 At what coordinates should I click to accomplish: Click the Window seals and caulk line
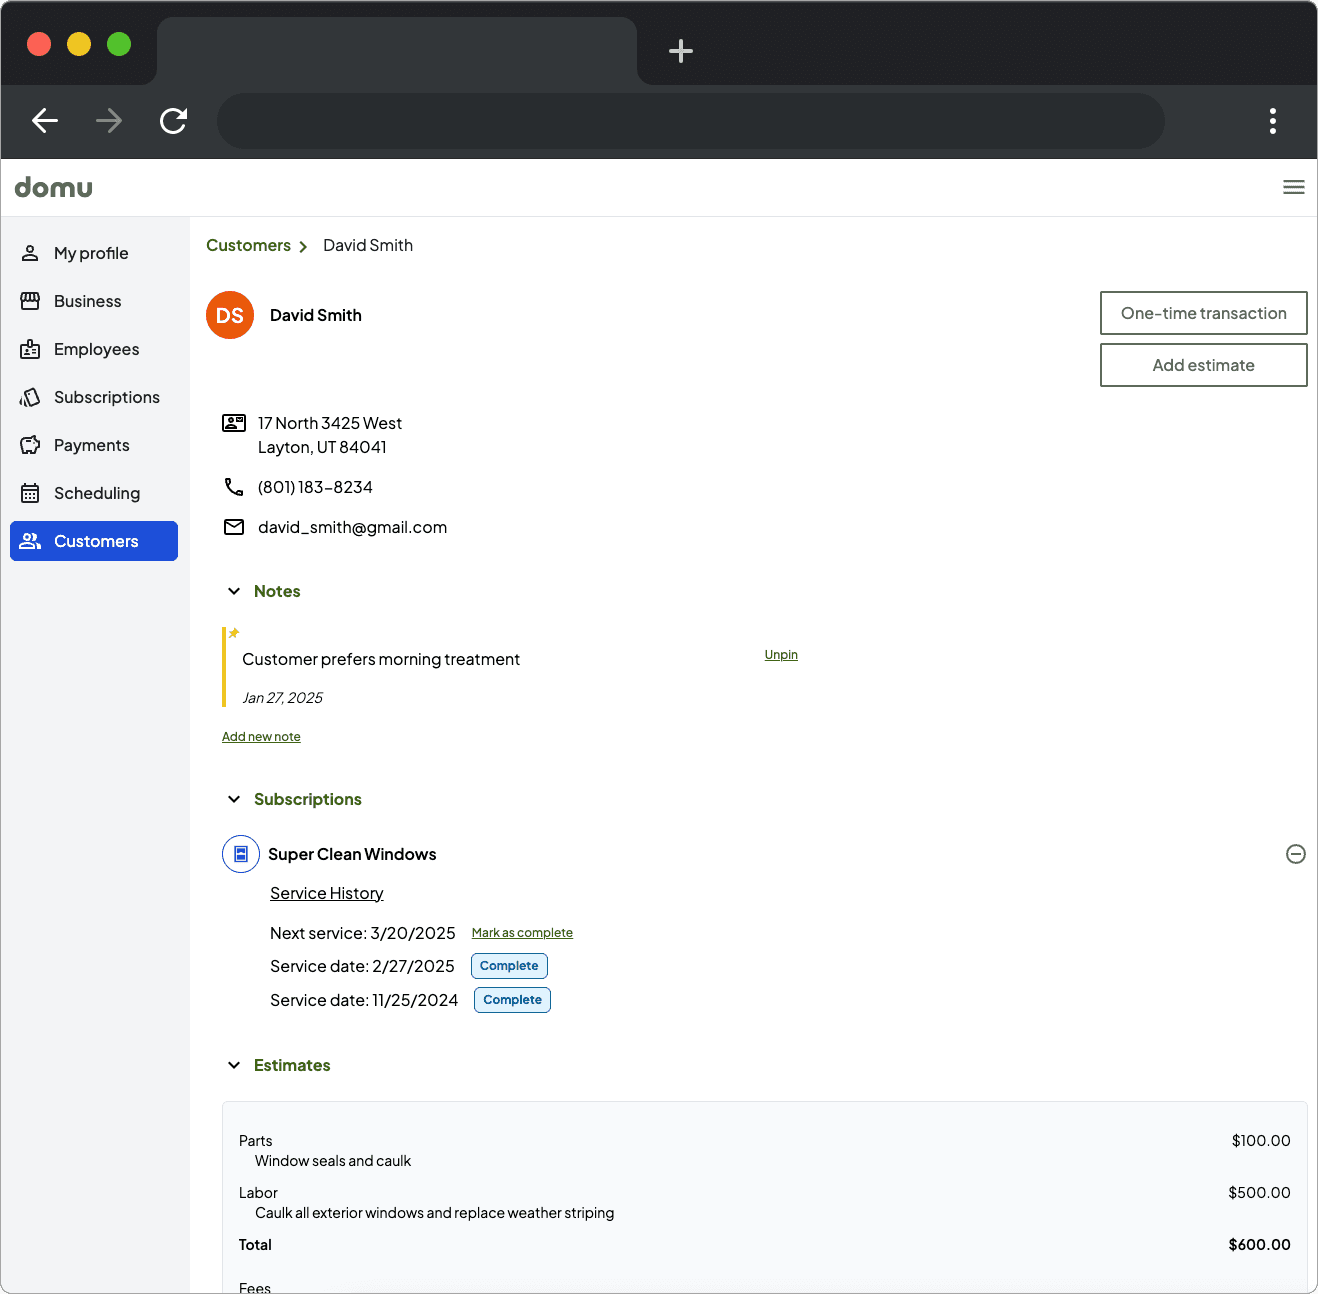[333, 1161]
